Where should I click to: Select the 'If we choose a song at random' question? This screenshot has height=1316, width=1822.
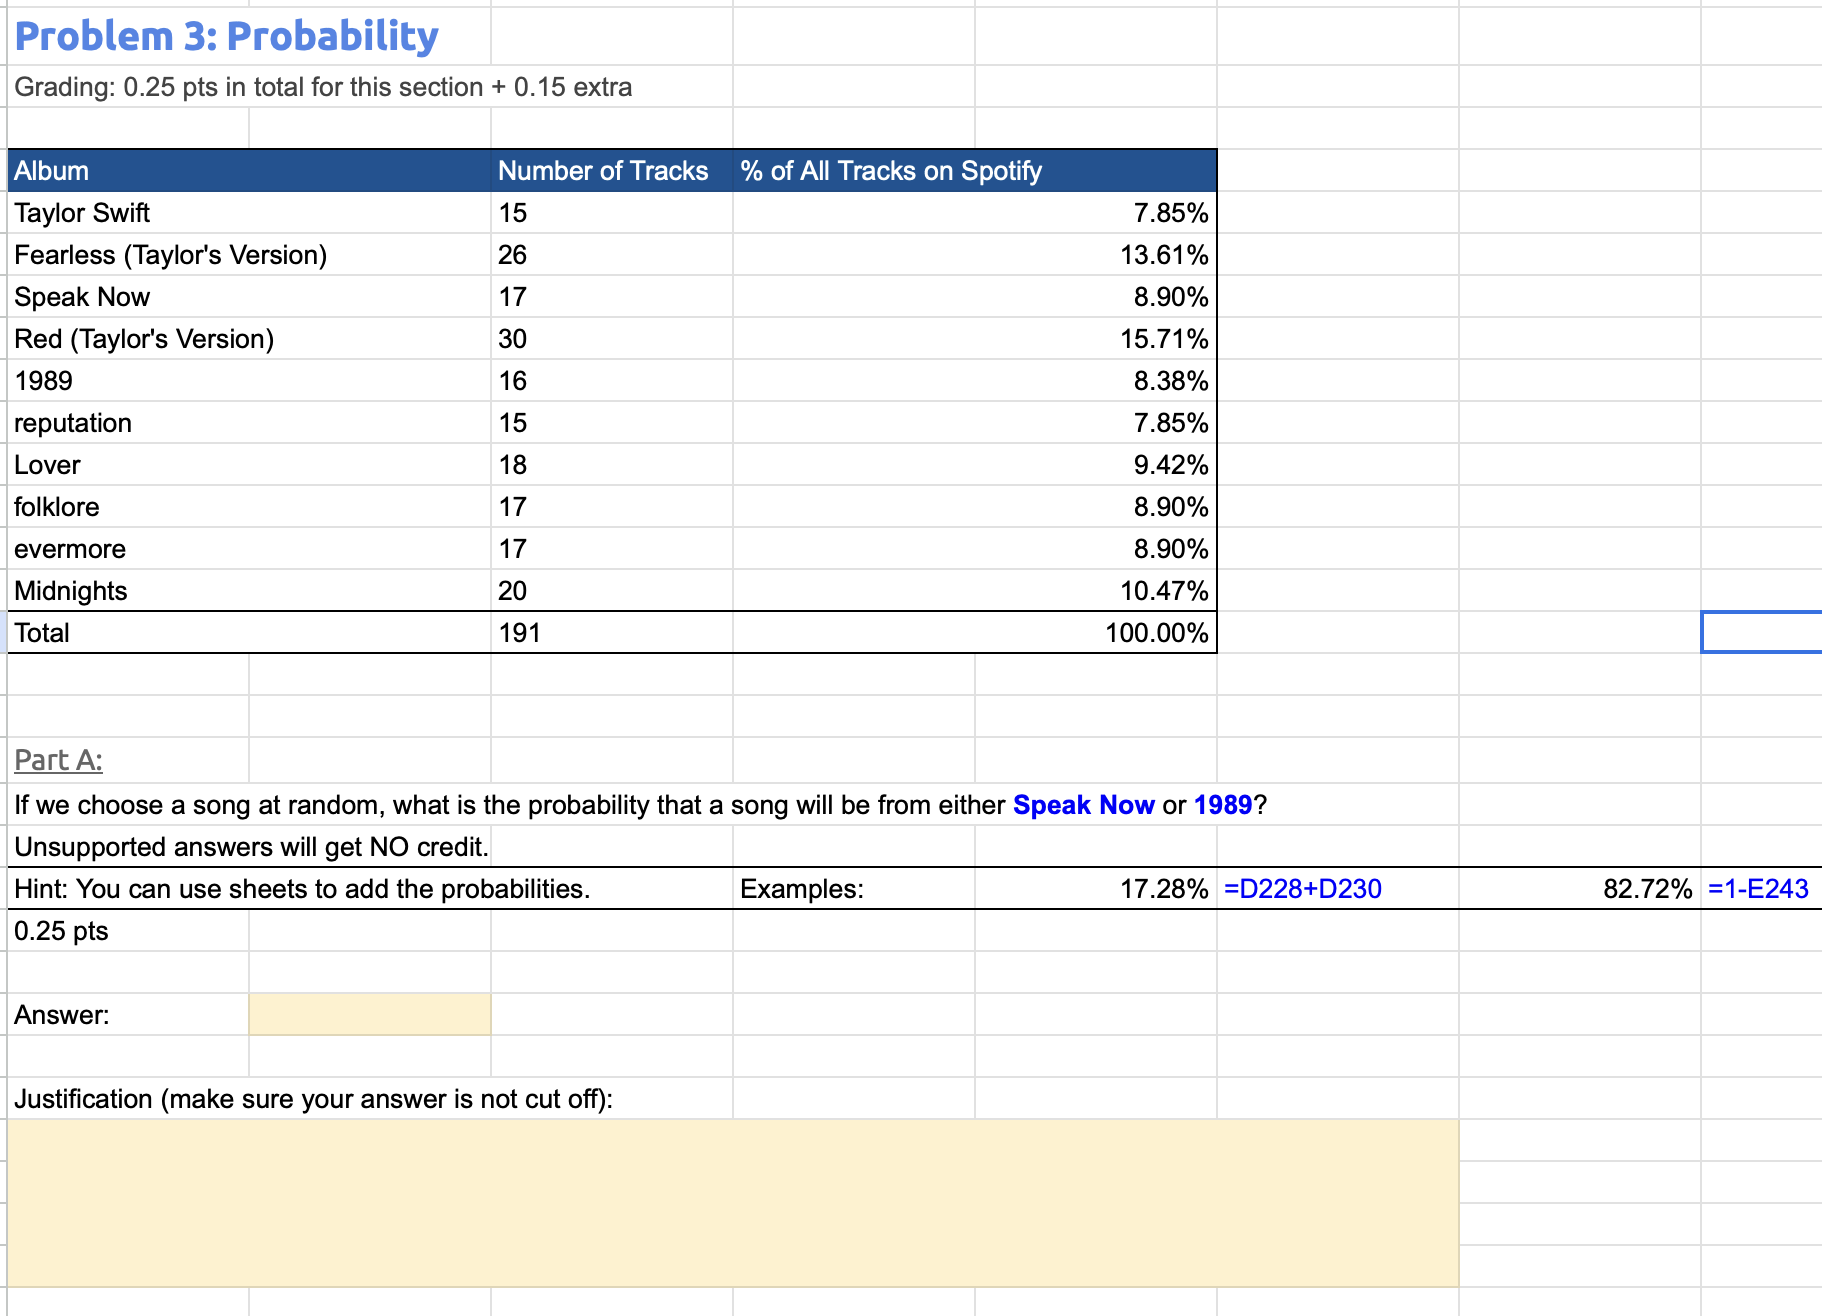(640, 805)
